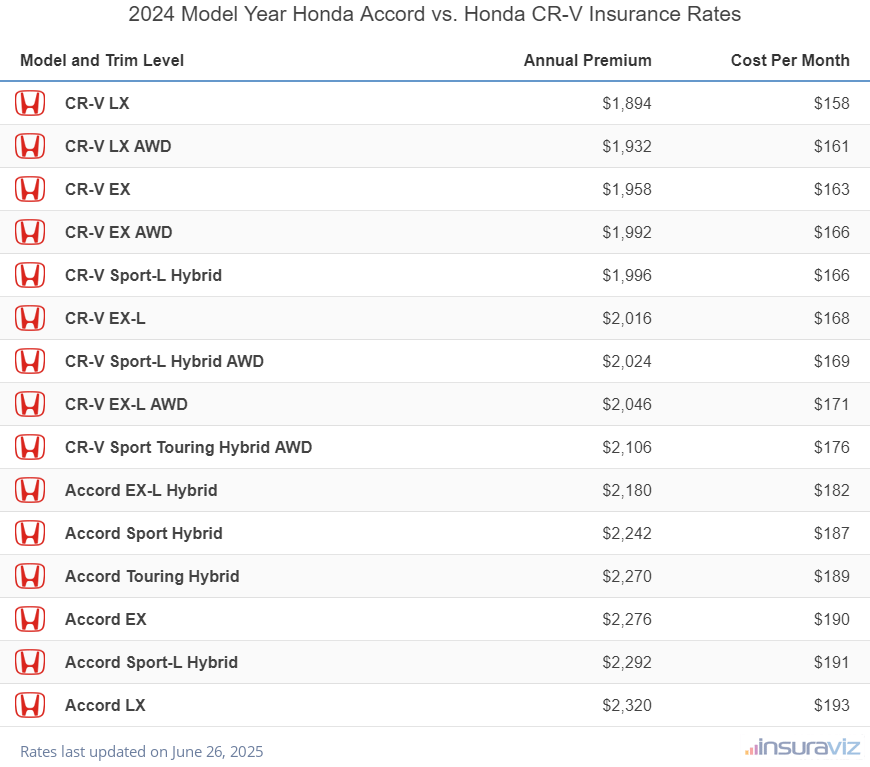The image size is (870, 767).
Task: Click the $2,016 annual premium value
Action: (x=627, y=318)
